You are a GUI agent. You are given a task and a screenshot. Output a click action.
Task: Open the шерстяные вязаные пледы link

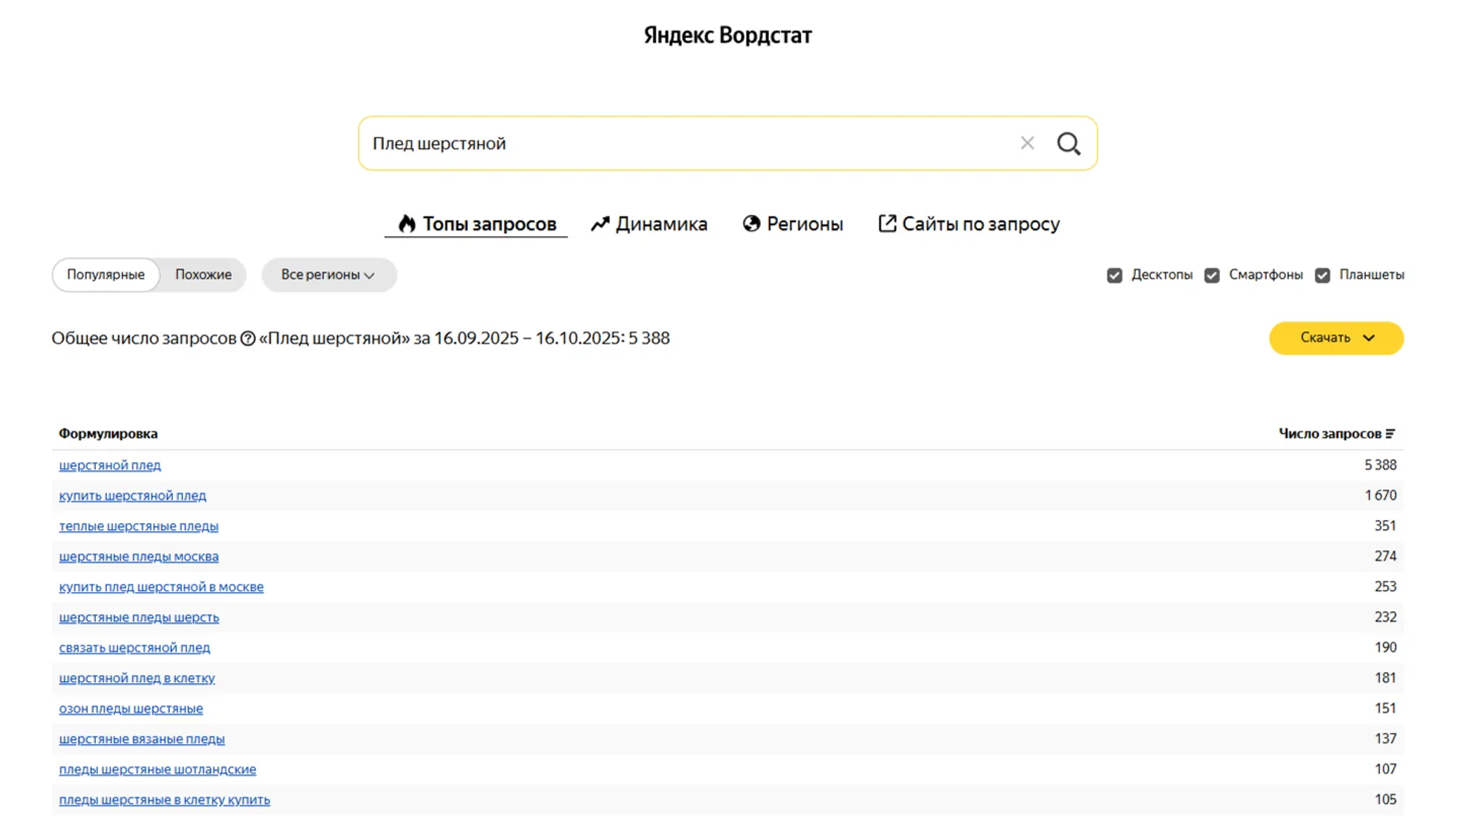tap(142, 739)
